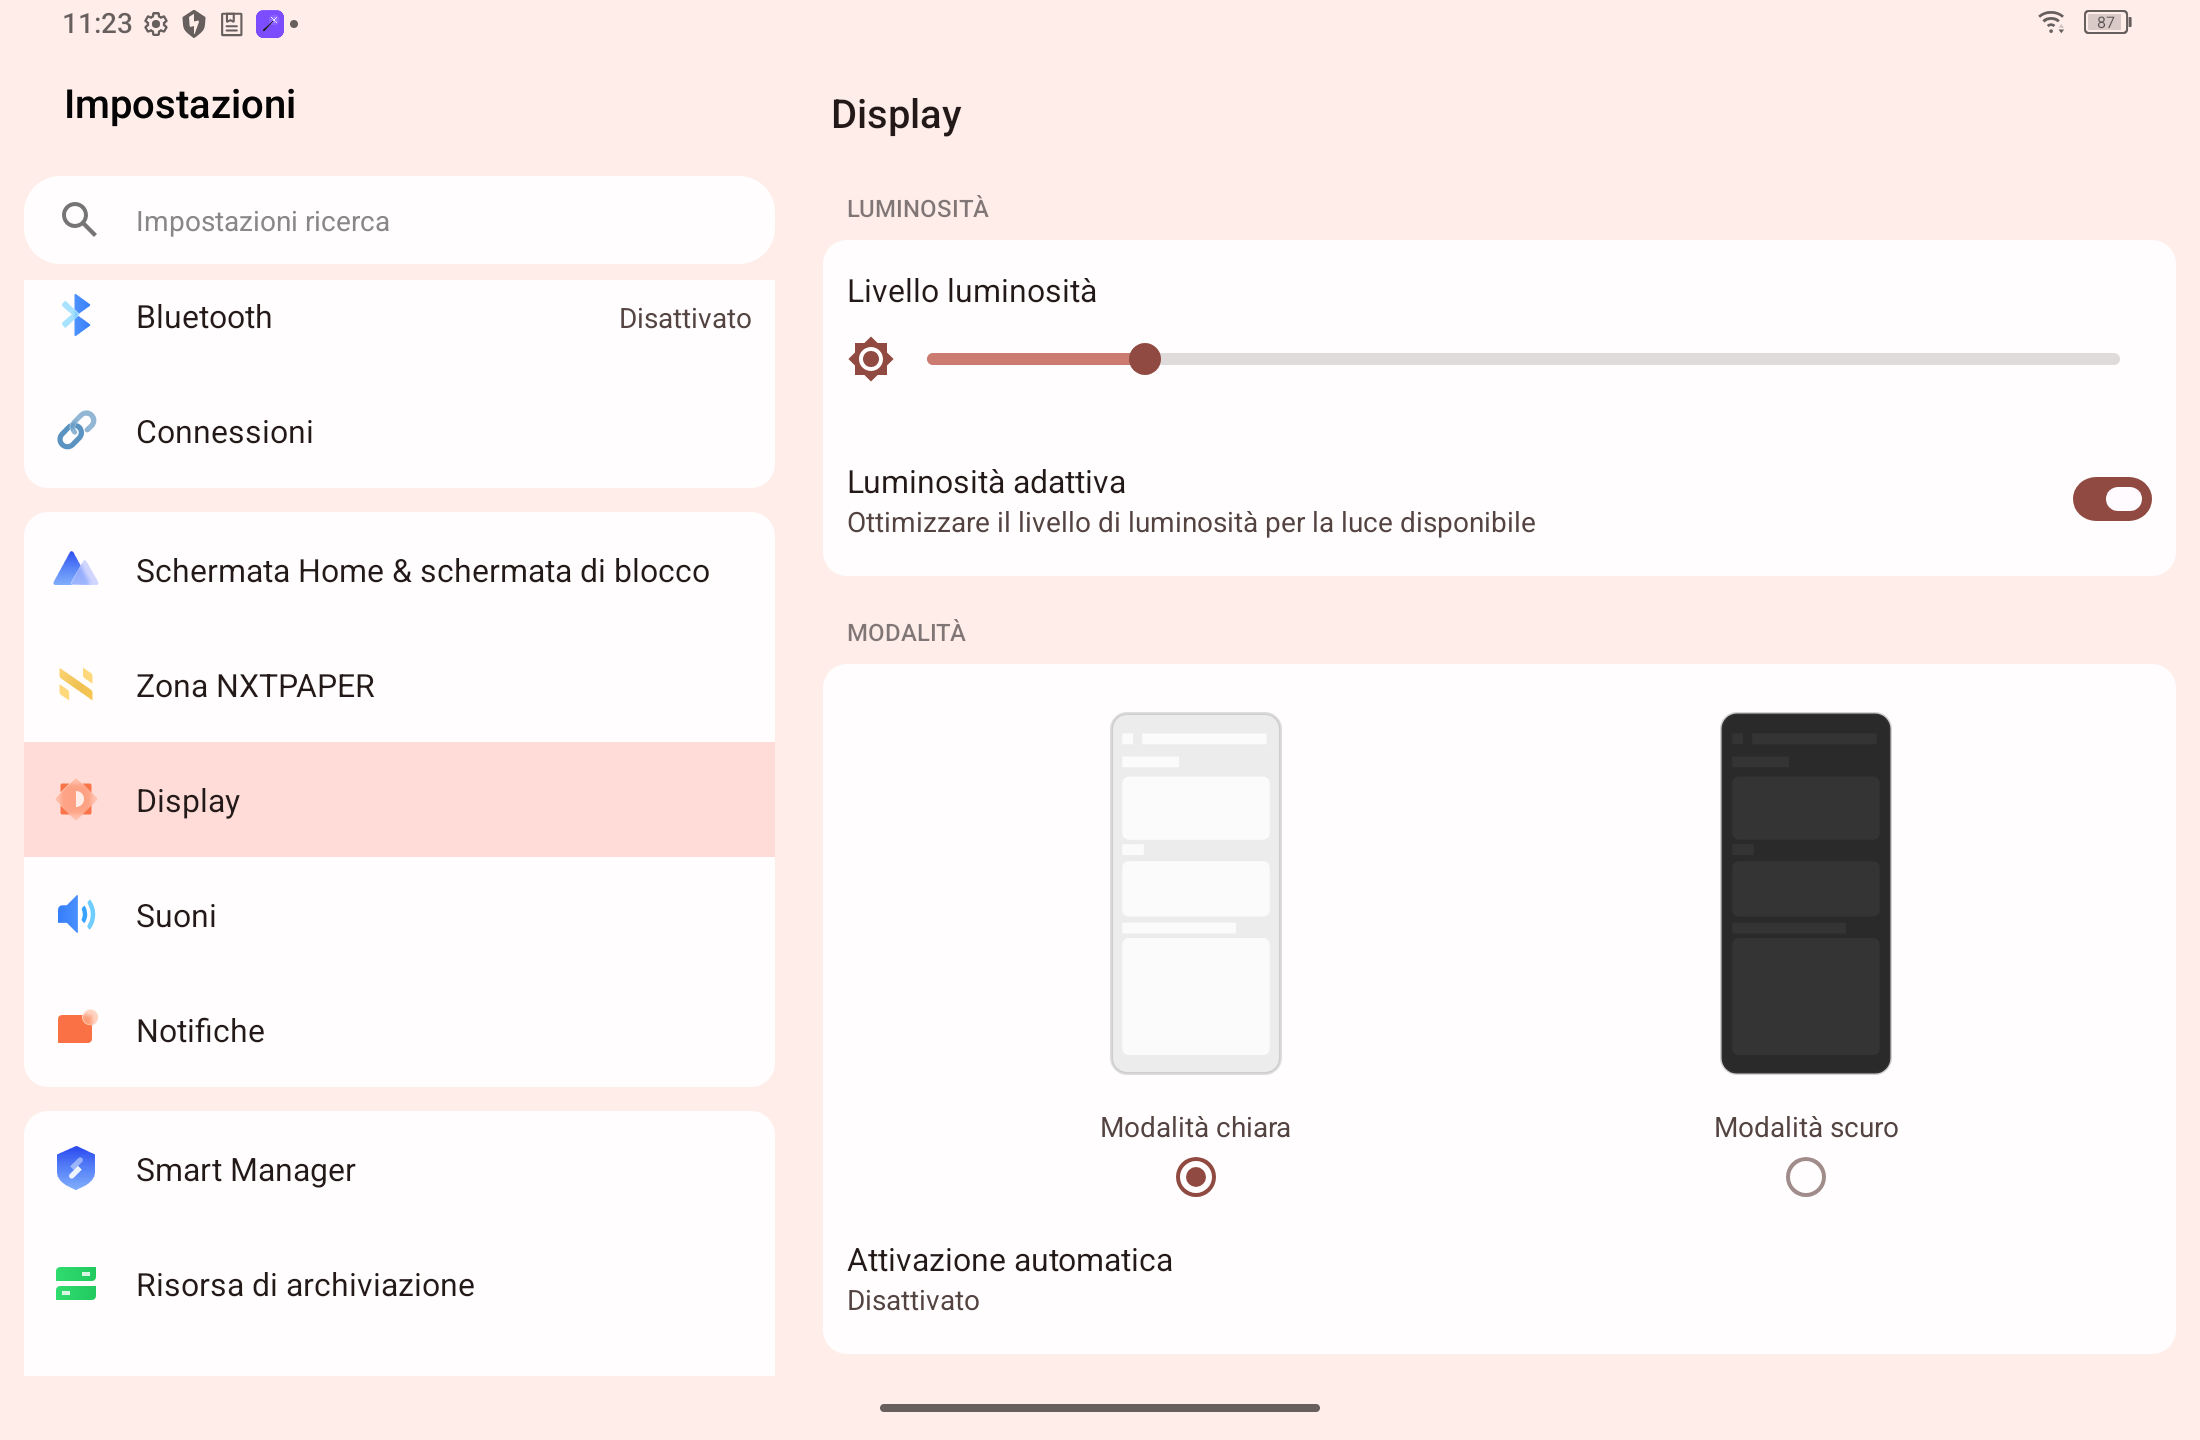Tap the Luminosità adattiva description text
This screenshot has height=1440, width=2200.
click(1191, 522)
